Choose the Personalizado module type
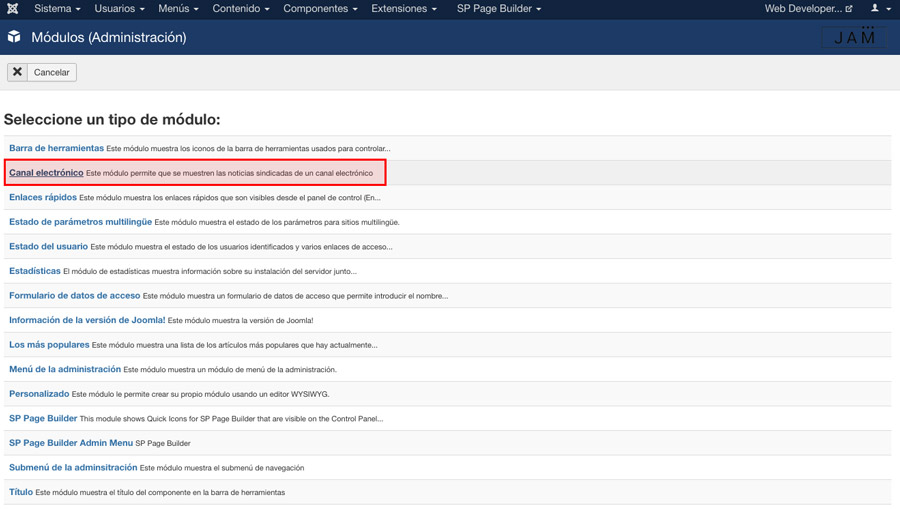This screenshot has height=509, width=900. point(39,394)
